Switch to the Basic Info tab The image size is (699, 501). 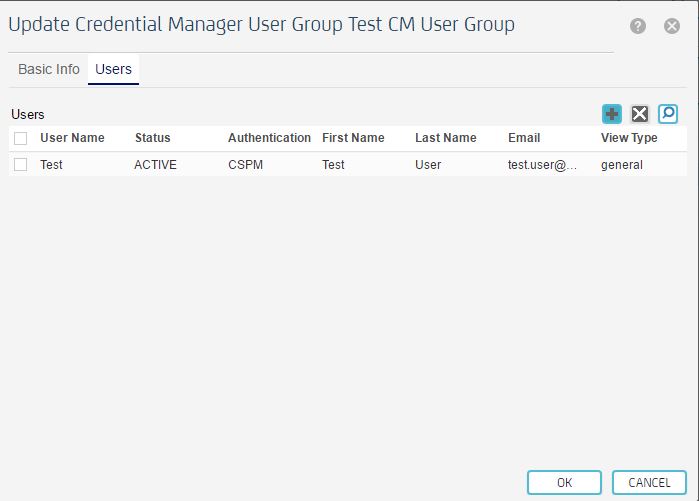point(49,70)
